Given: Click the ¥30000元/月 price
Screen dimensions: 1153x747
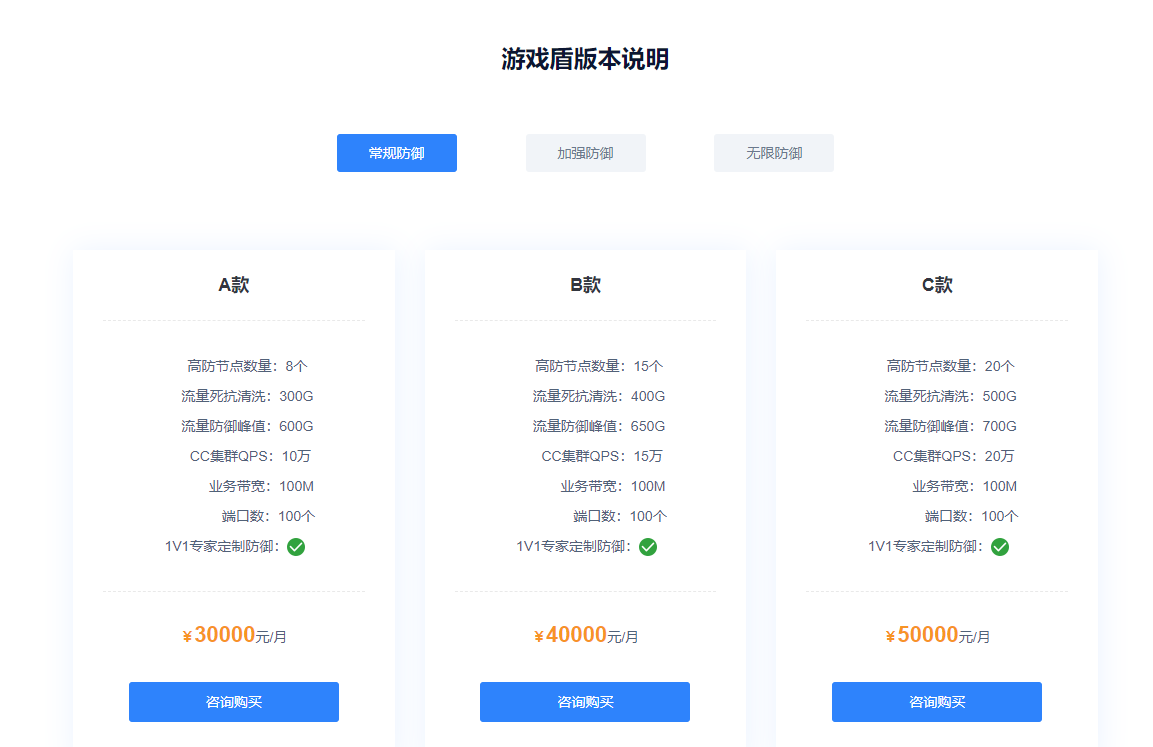Looking at the screenshot, I should click(x=234, y=635).
